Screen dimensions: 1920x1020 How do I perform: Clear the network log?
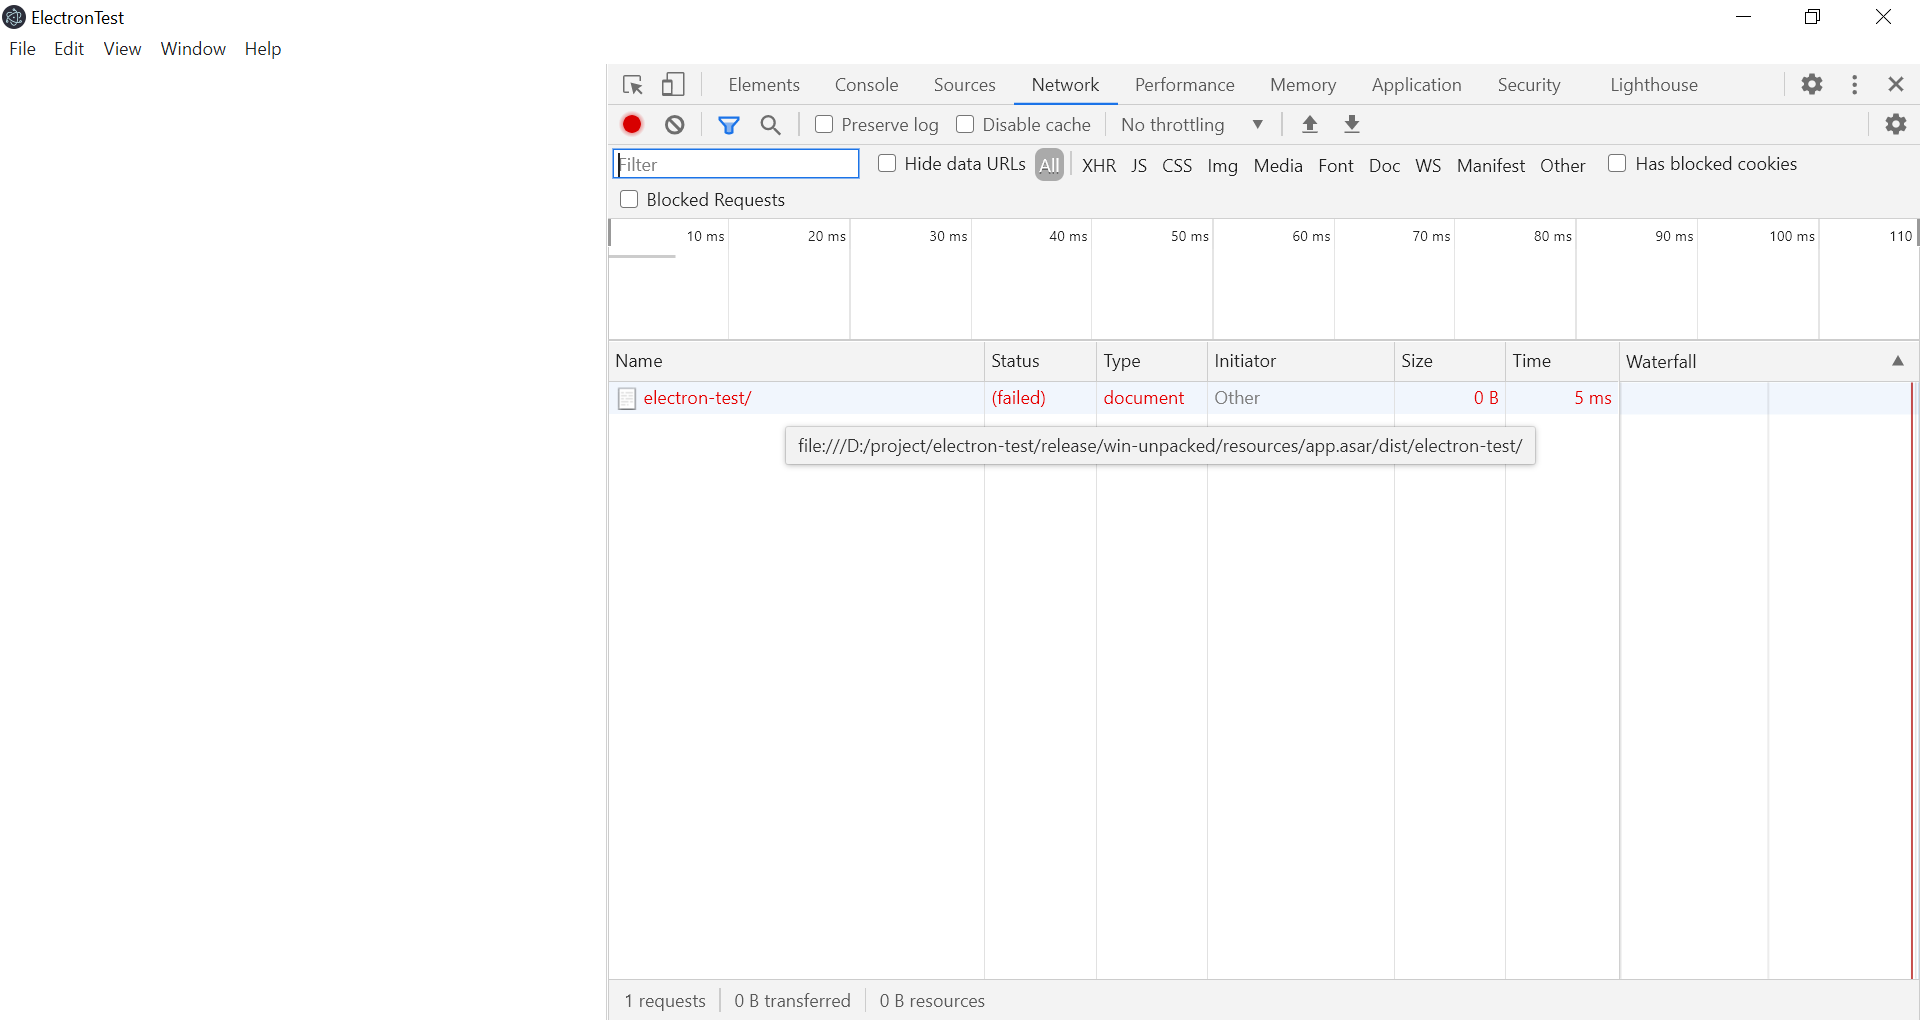674,124
